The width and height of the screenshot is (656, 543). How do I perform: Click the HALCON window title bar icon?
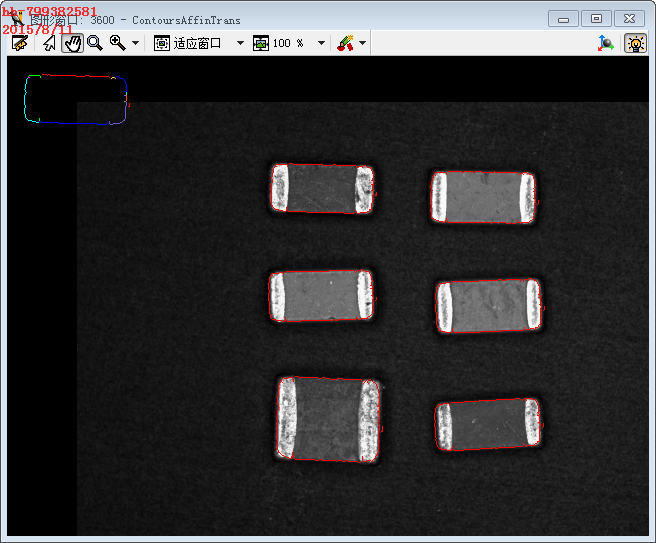17,19
